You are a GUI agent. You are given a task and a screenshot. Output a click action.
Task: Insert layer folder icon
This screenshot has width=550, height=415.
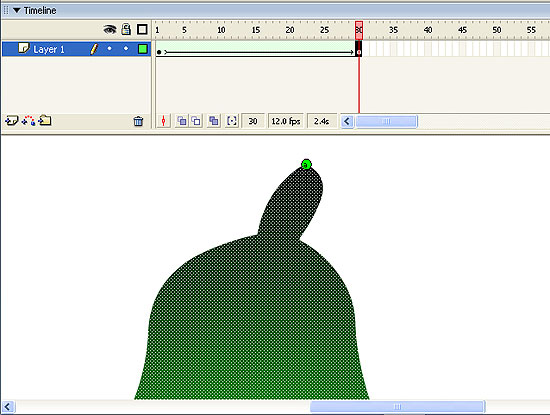[45, 121]
